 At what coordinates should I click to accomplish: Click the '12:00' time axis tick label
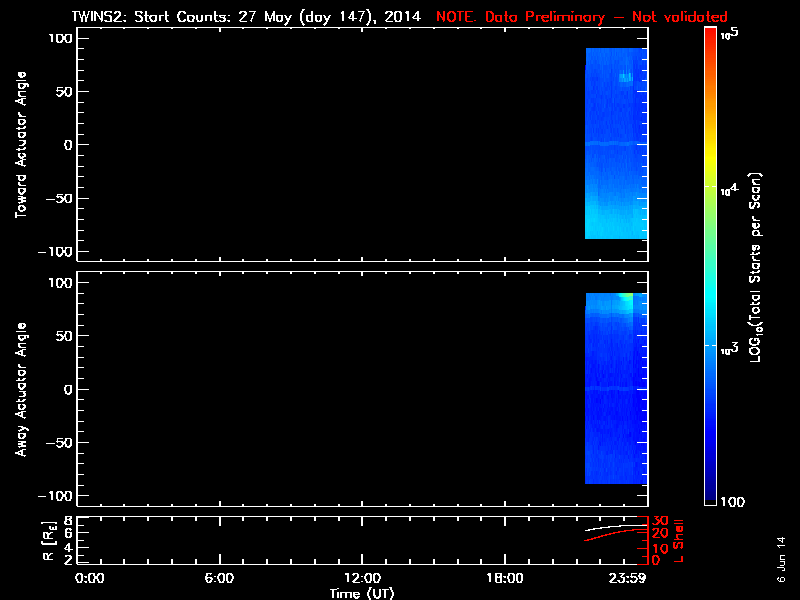tap(362, 578)
